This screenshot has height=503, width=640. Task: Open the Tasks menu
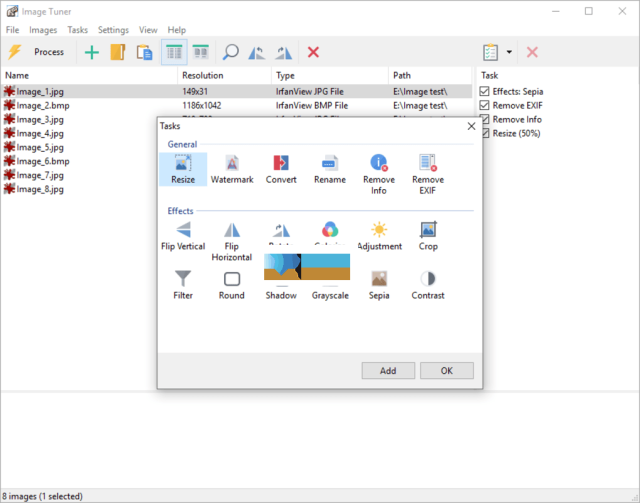[78, 30]
